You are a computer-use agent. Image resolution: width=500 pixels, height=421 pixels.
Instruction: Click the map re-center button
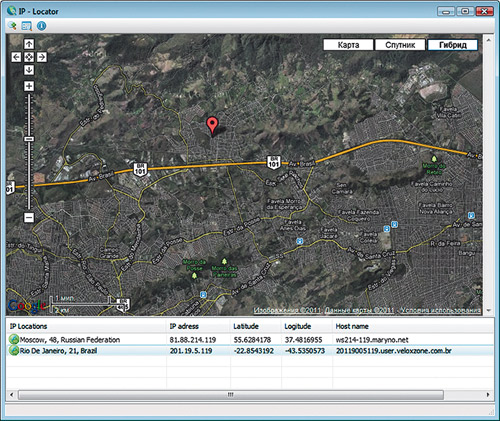point(29,57)
